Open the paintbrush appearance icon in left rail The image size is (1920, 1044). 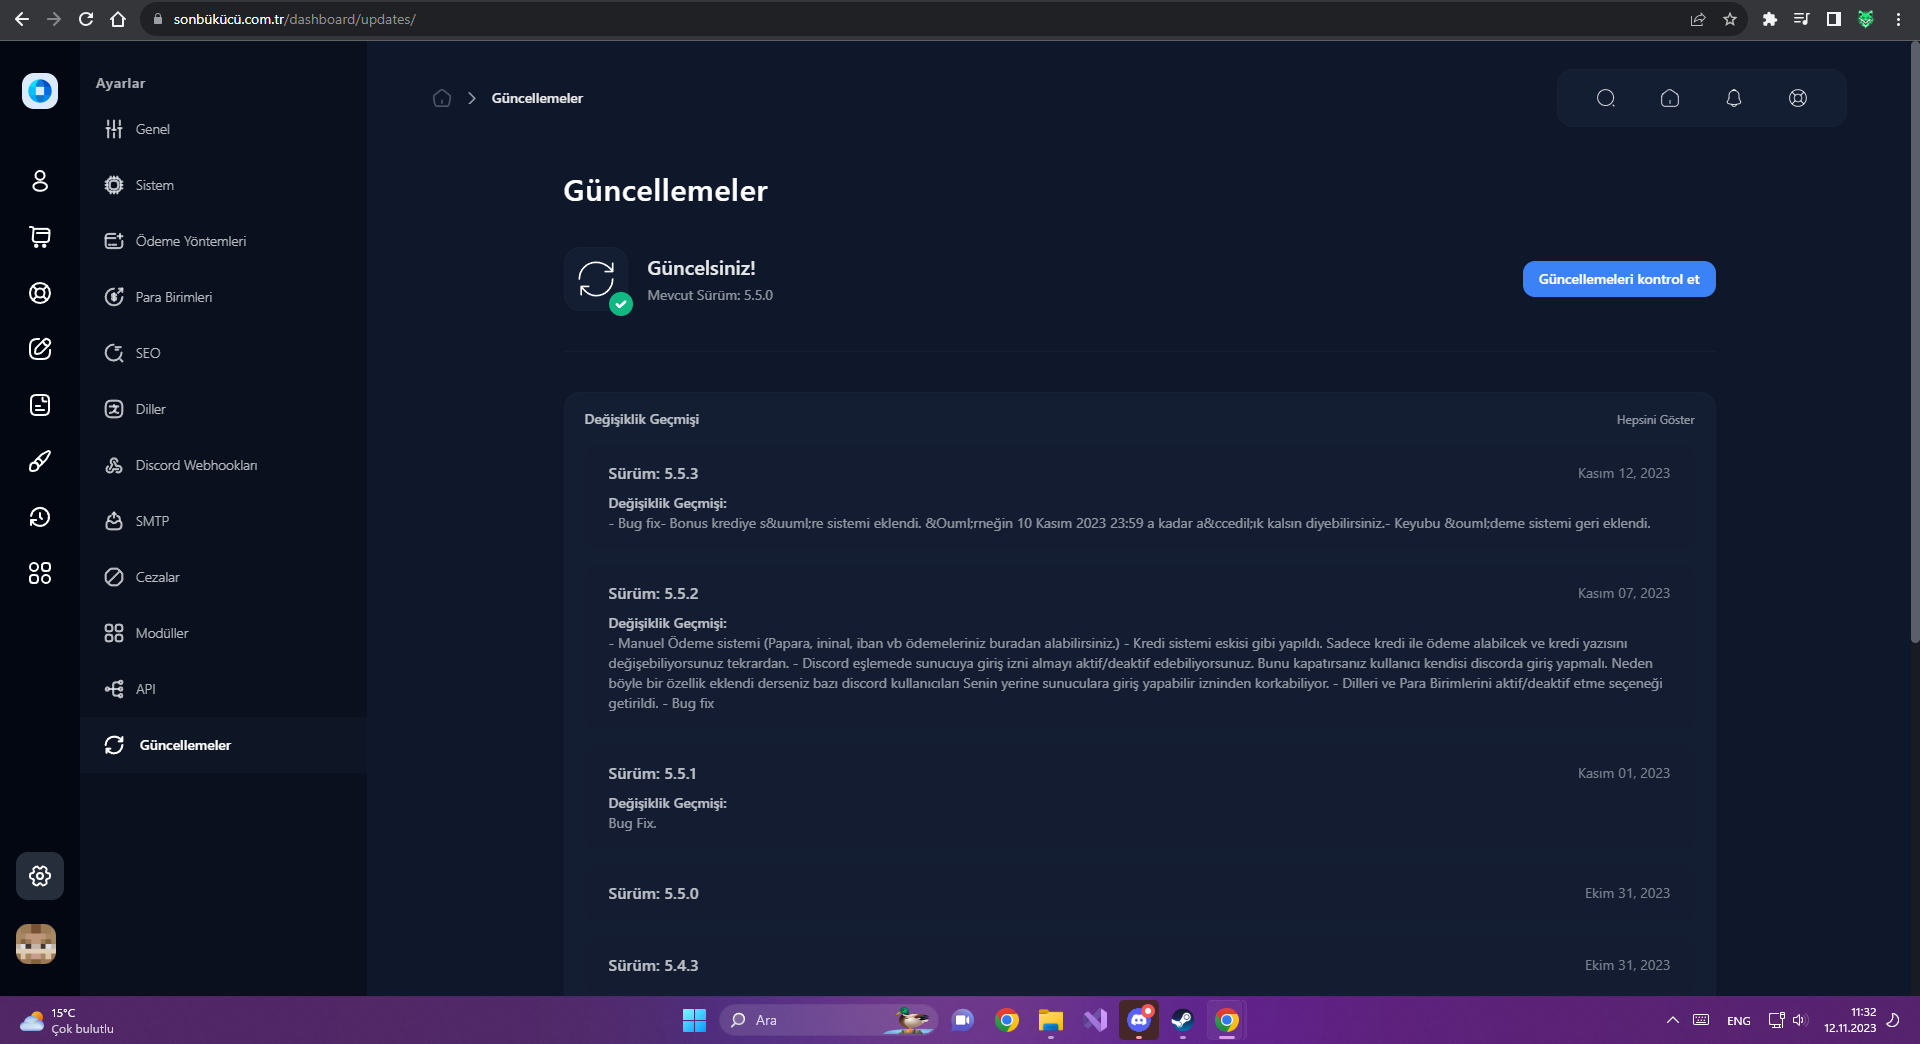pyautogui.click(x=40, y=461)
